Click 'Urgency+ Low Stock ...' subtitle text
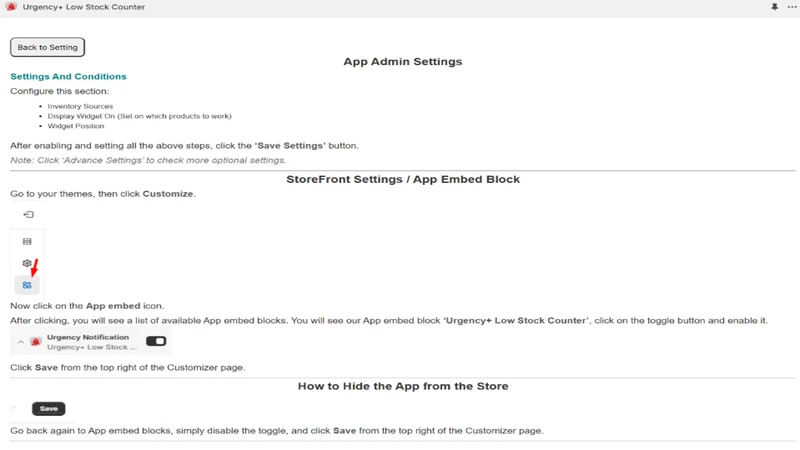Image resolution: width=800 pixels, height=450 pixels. (92, 347)
